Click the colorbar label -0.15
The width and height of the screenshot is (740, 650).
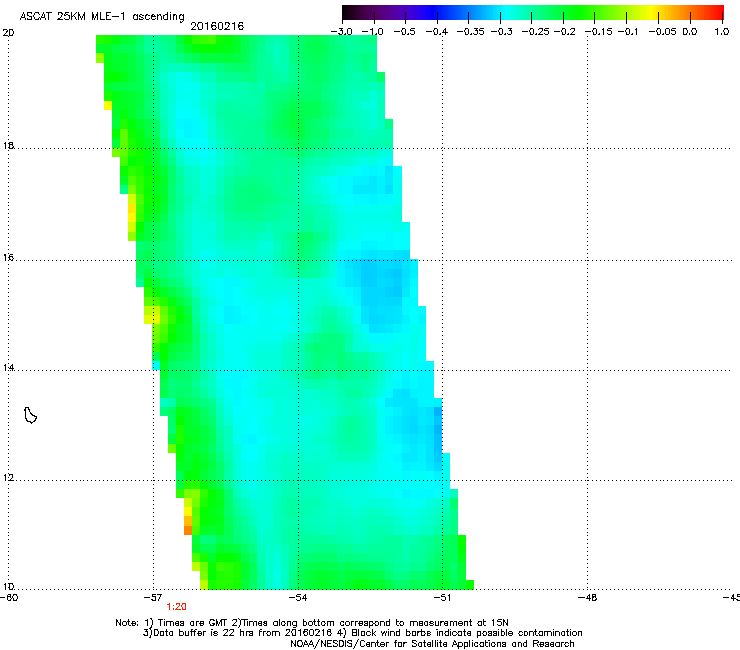[x=598, y=32]
